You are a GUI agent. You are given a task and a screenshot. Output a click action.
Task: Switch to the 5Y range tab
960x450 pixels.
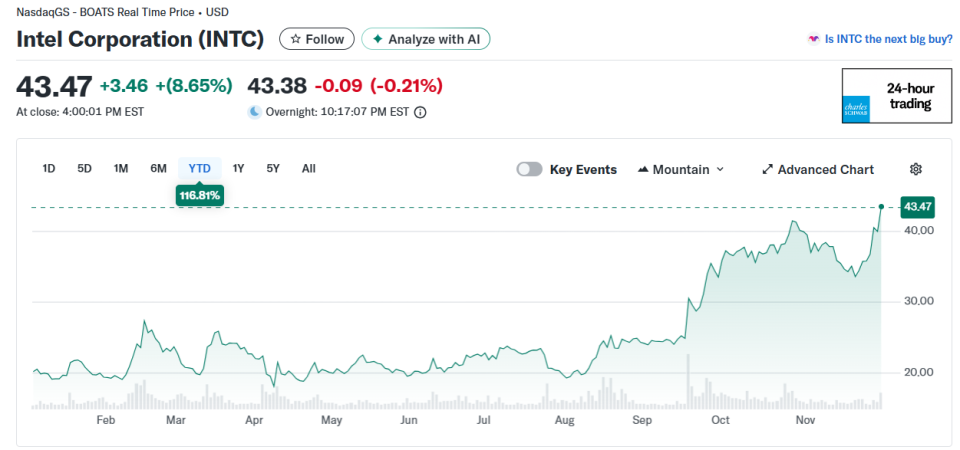(273, 168)
